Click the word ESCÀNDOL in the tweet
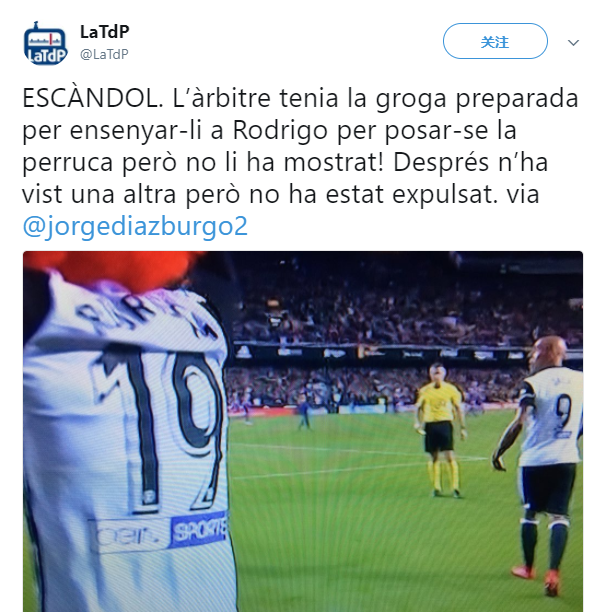 point(93,98)
